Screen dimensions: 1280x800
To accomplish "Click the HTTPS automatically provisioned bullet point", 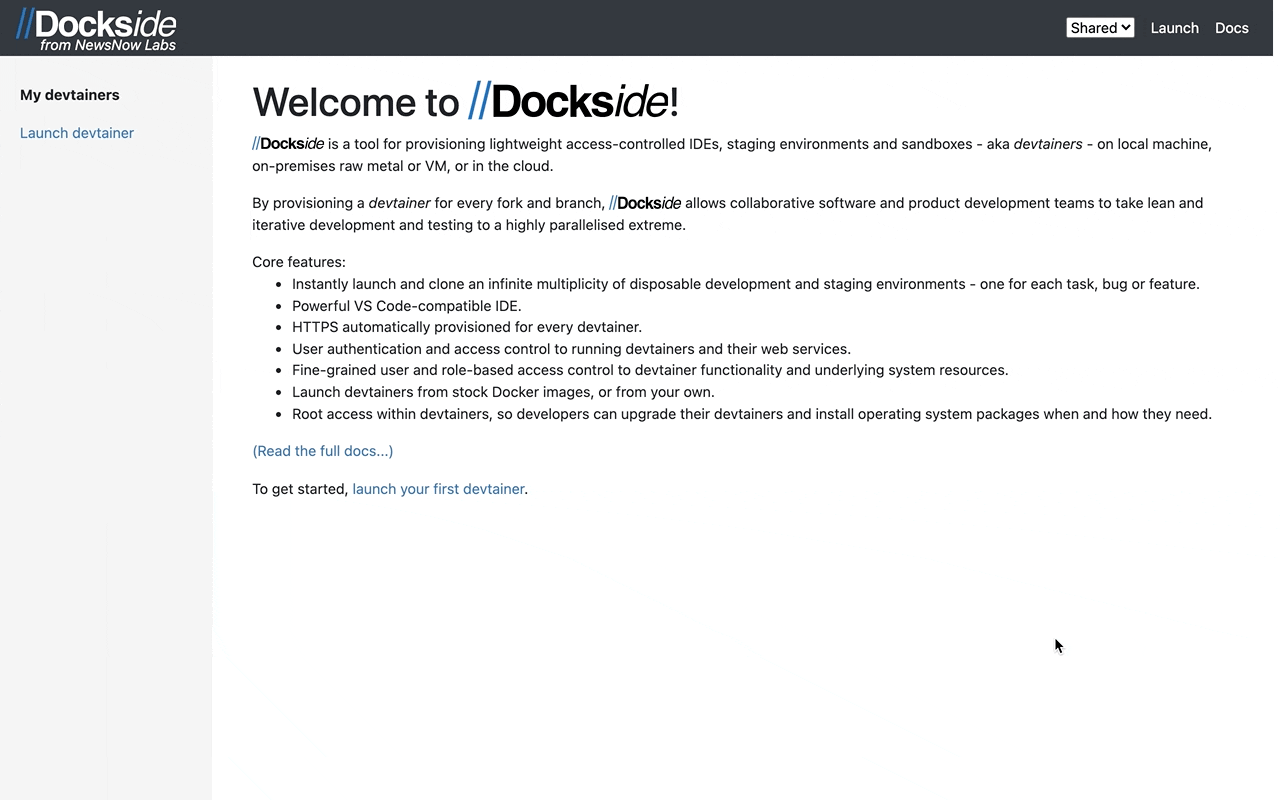I will point(467,327).
